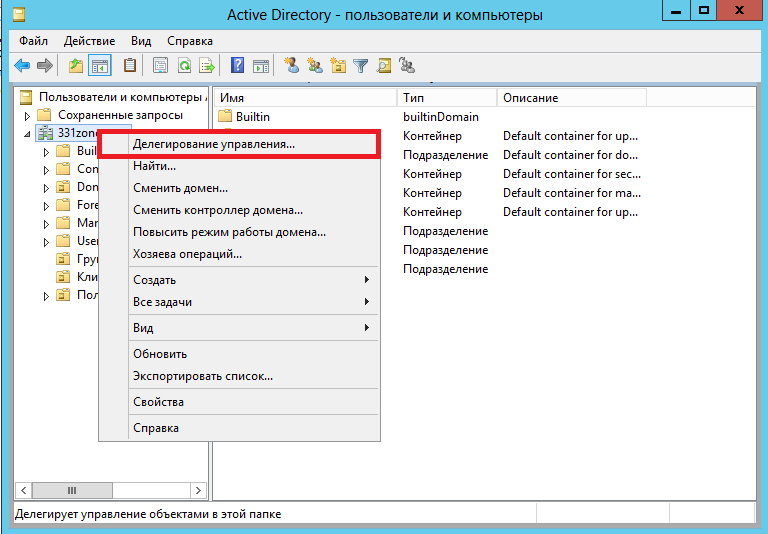The height and width of the screenshot is (534, 768).
Task: Click the Create new user icon
Action: point(291,66)
